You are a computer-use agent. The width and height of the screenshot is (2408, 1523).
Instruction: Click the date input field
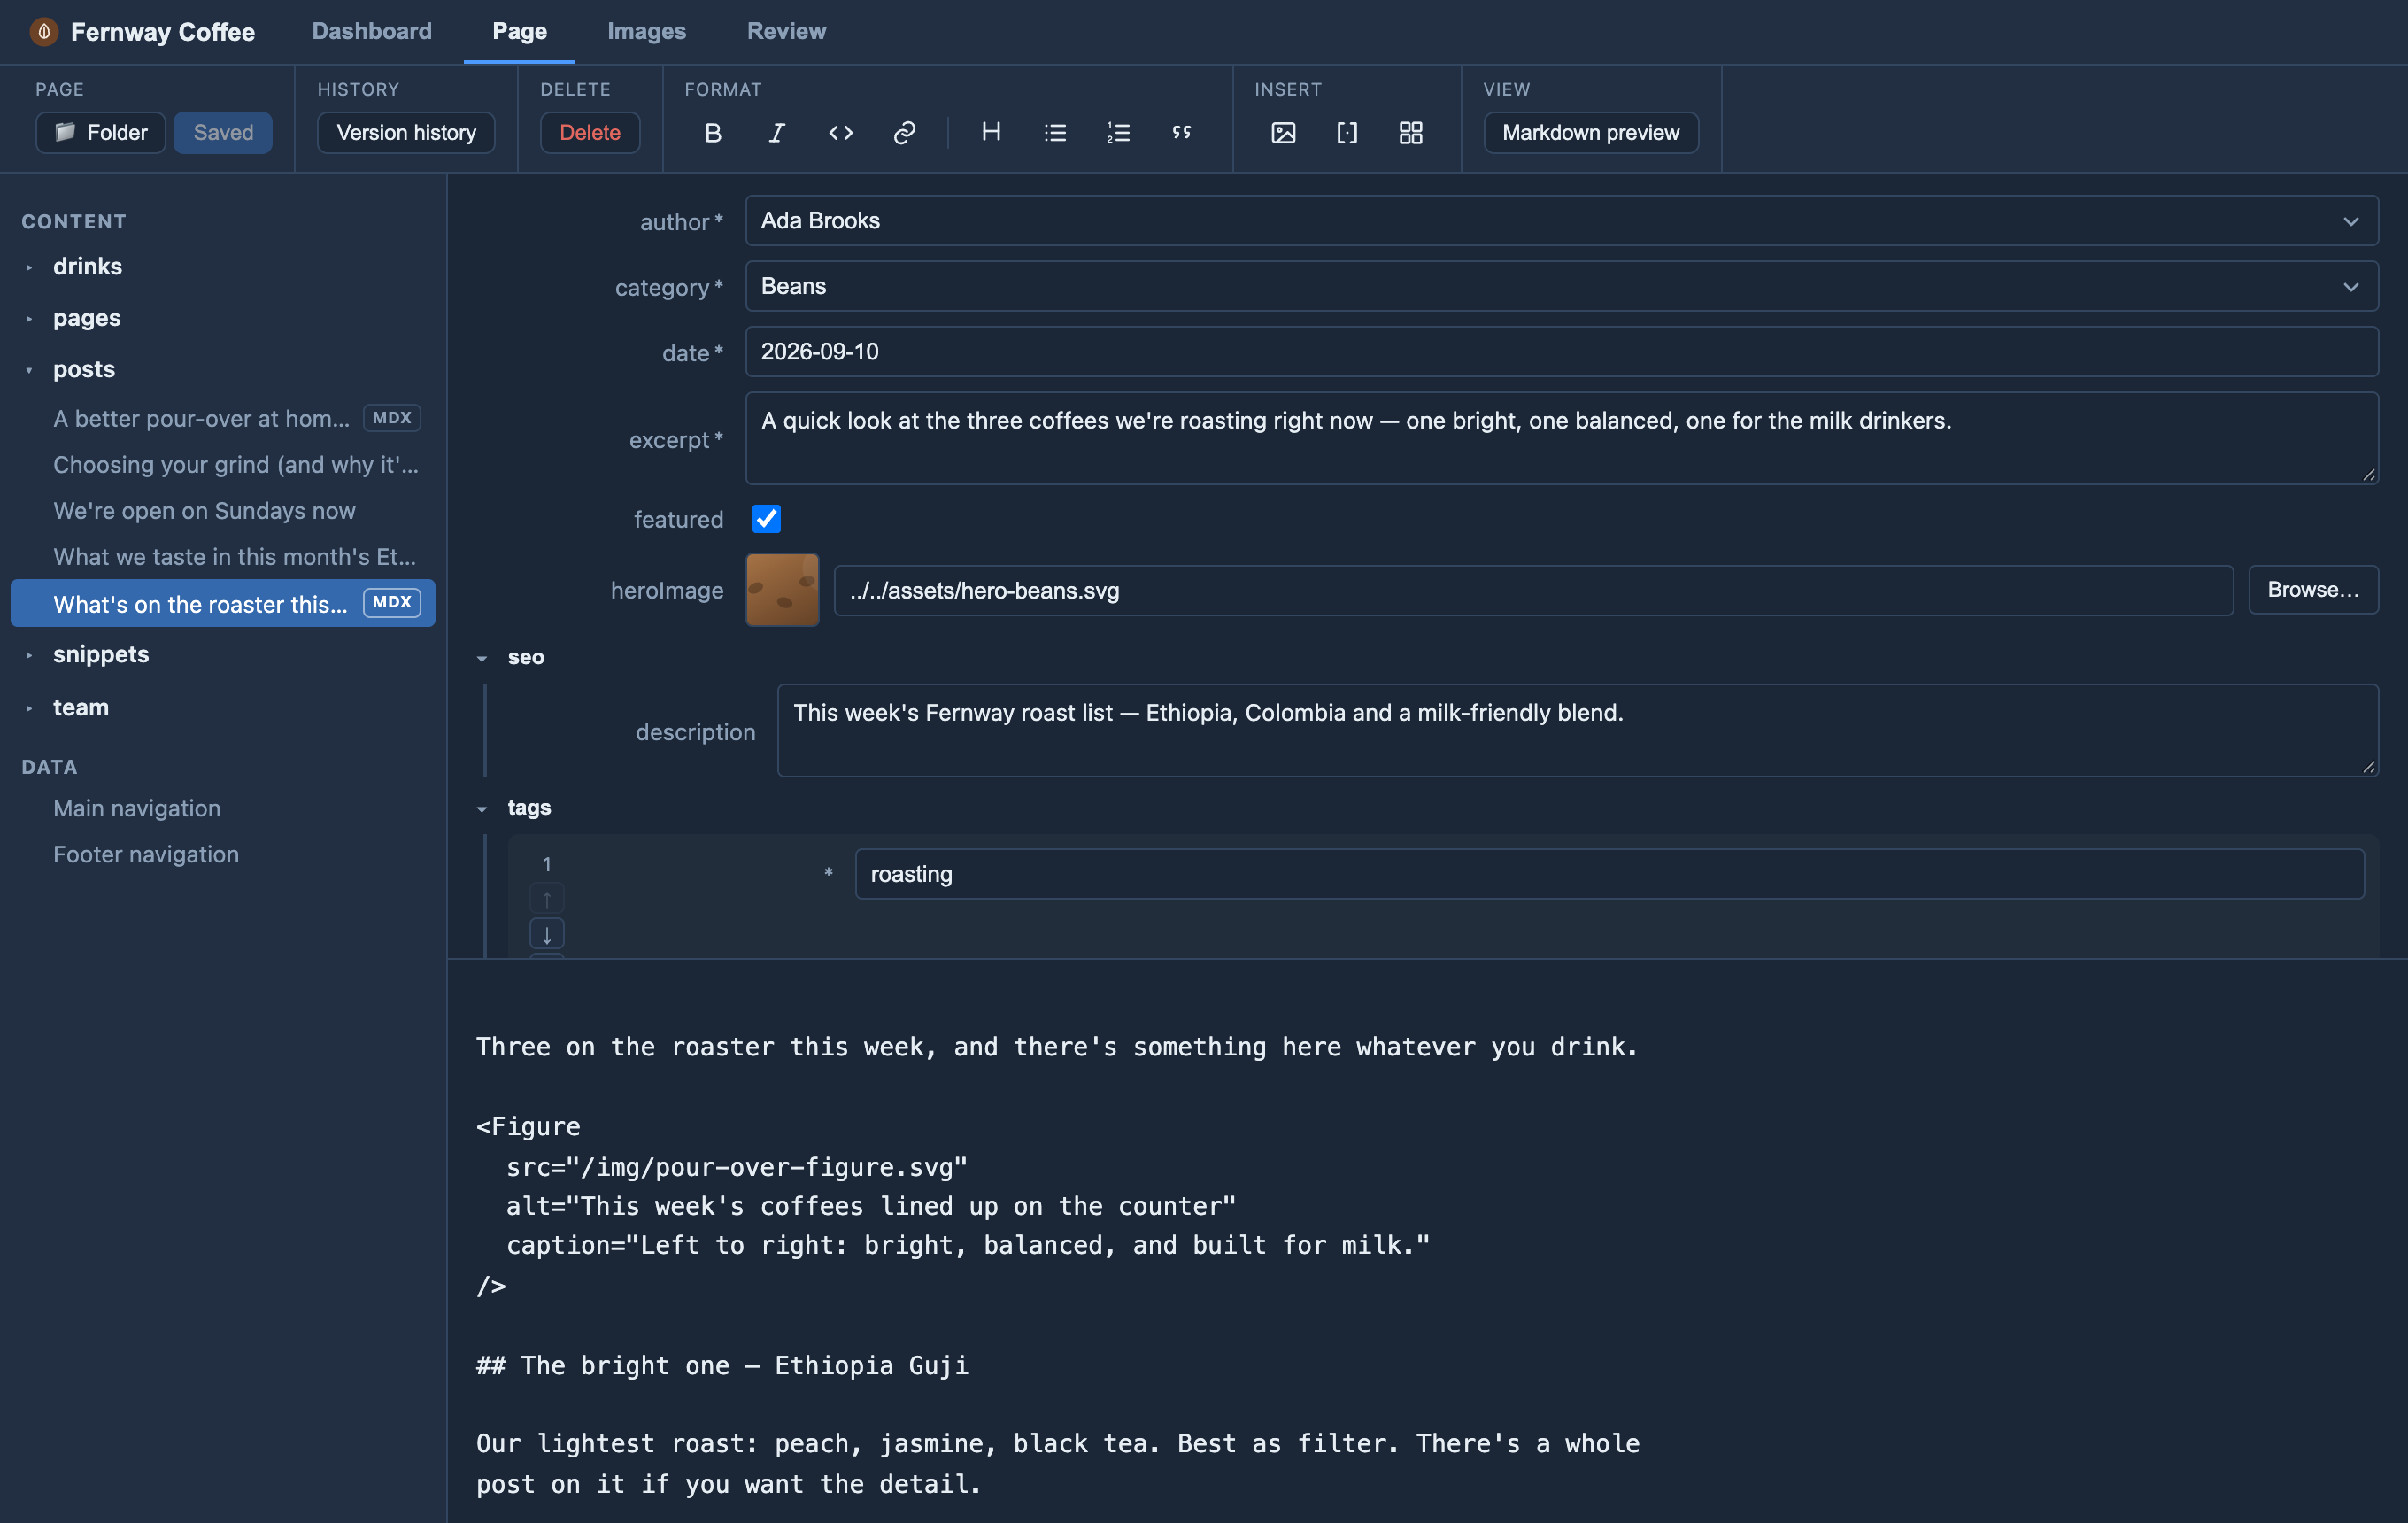pos(1561,351)
